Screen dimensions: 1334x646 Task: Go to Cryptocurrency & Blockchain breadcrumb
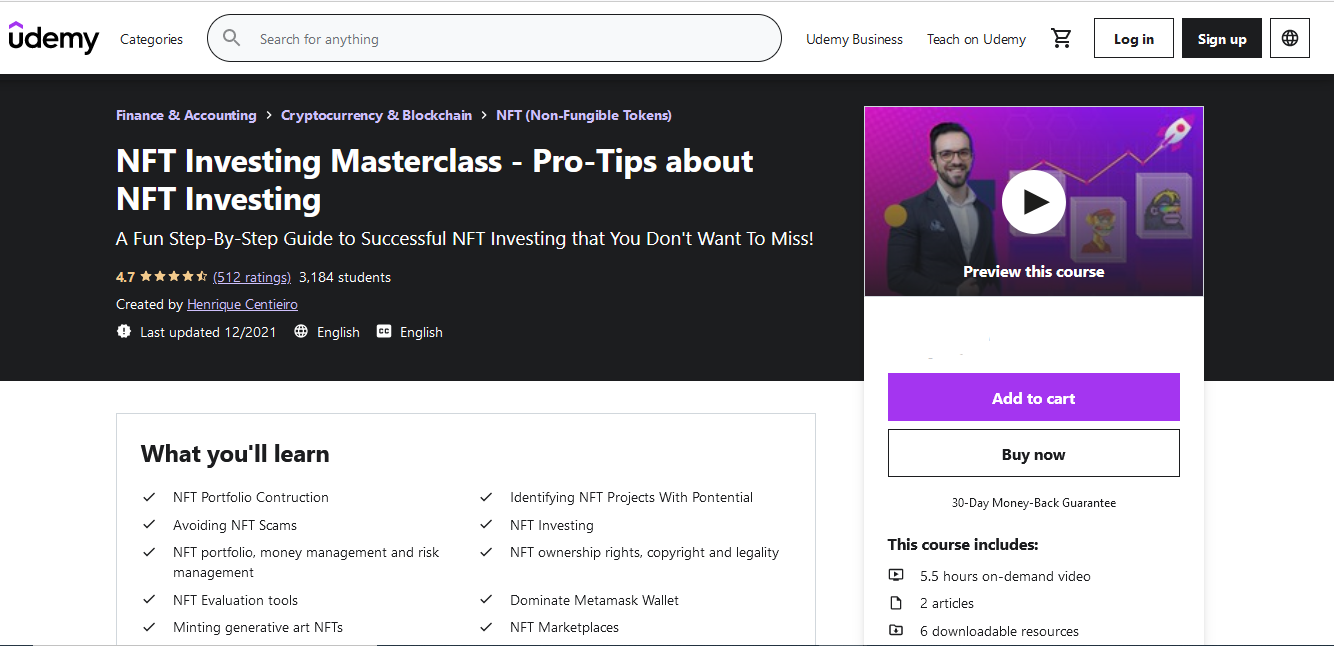pyautogui.click(x=376, y=115)
